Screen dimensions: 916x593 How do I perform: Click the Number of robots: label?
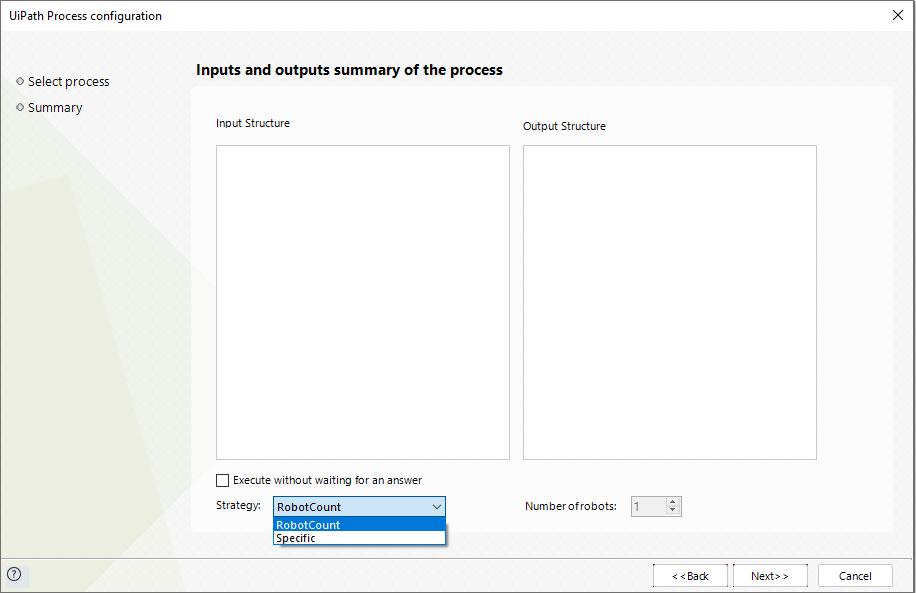click(571, 506)
